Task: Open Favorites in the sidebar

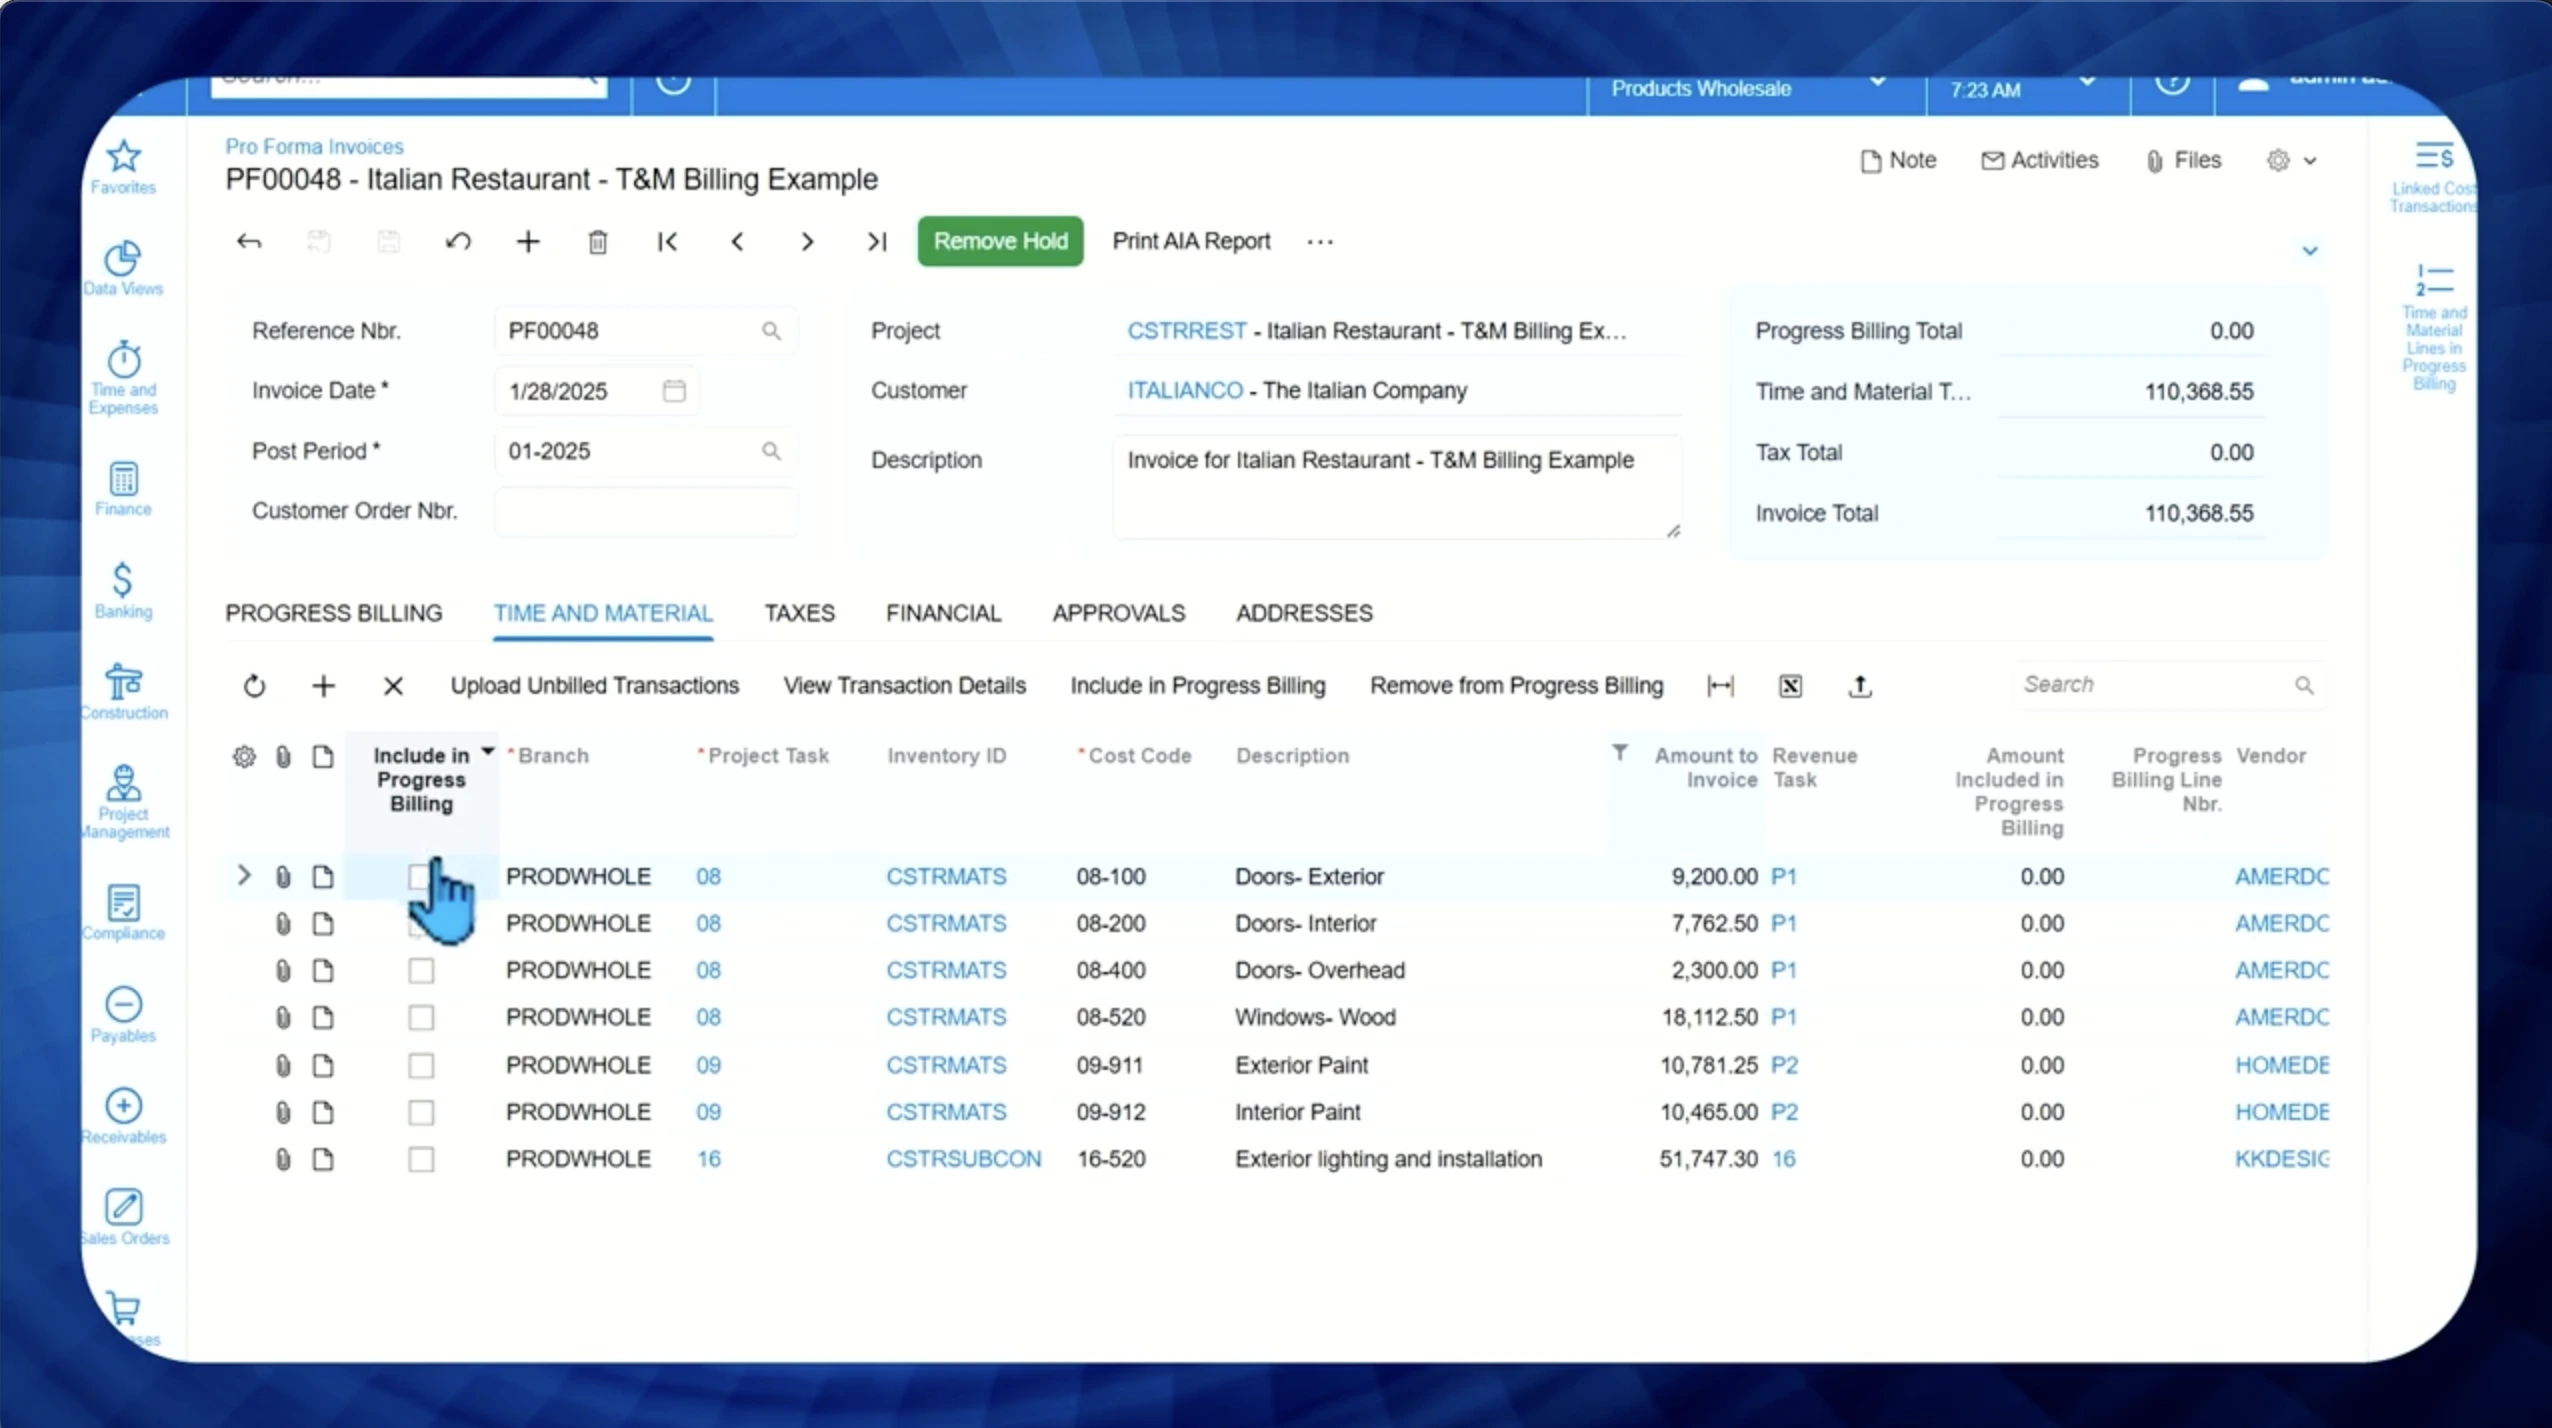Action: (x=123, y=166)
